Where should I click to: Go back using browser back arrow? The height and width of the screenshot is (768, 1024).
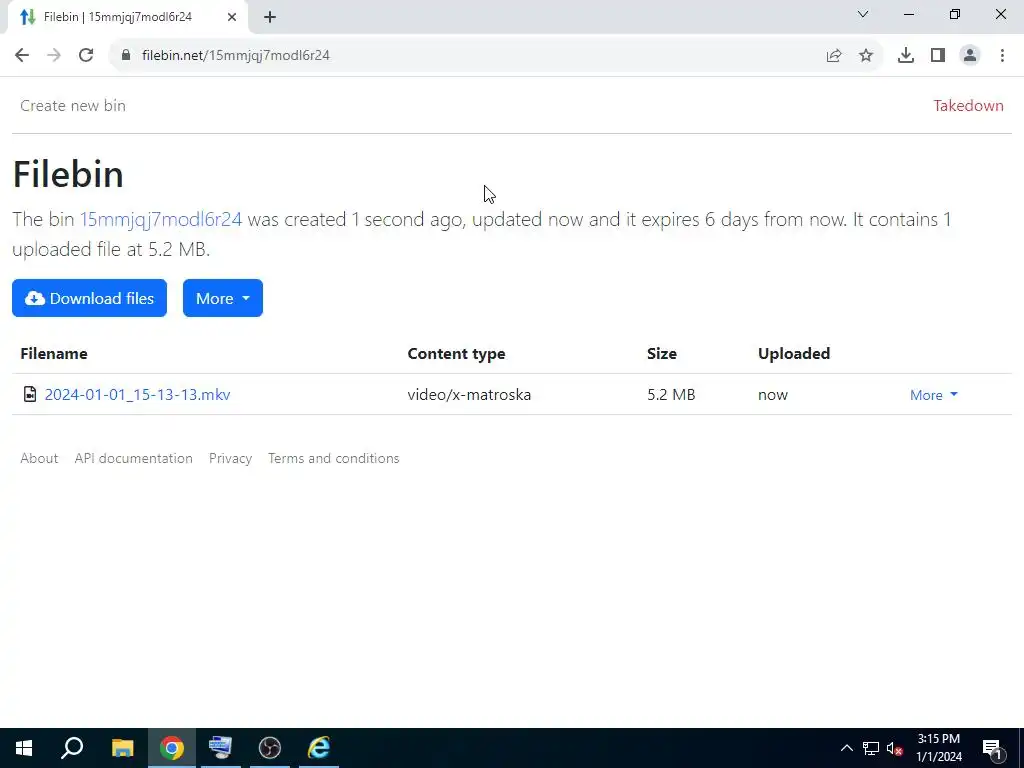click(22, 56)
